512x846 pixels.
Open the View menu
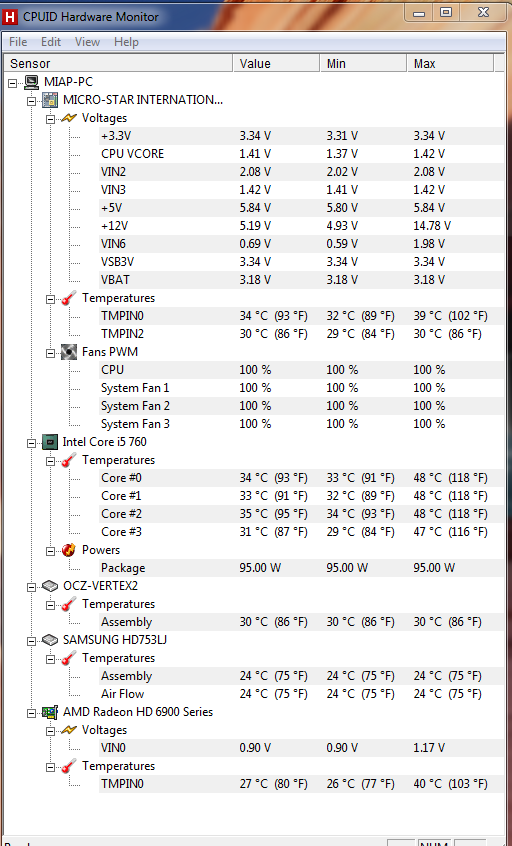87,42
